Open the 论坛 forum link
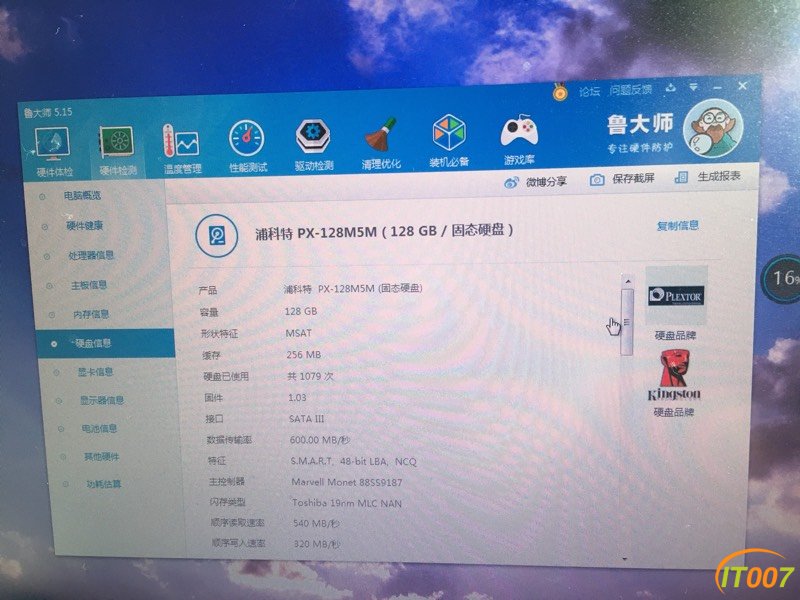Viewport: 800px width, 600px height. tap(590, 91)
